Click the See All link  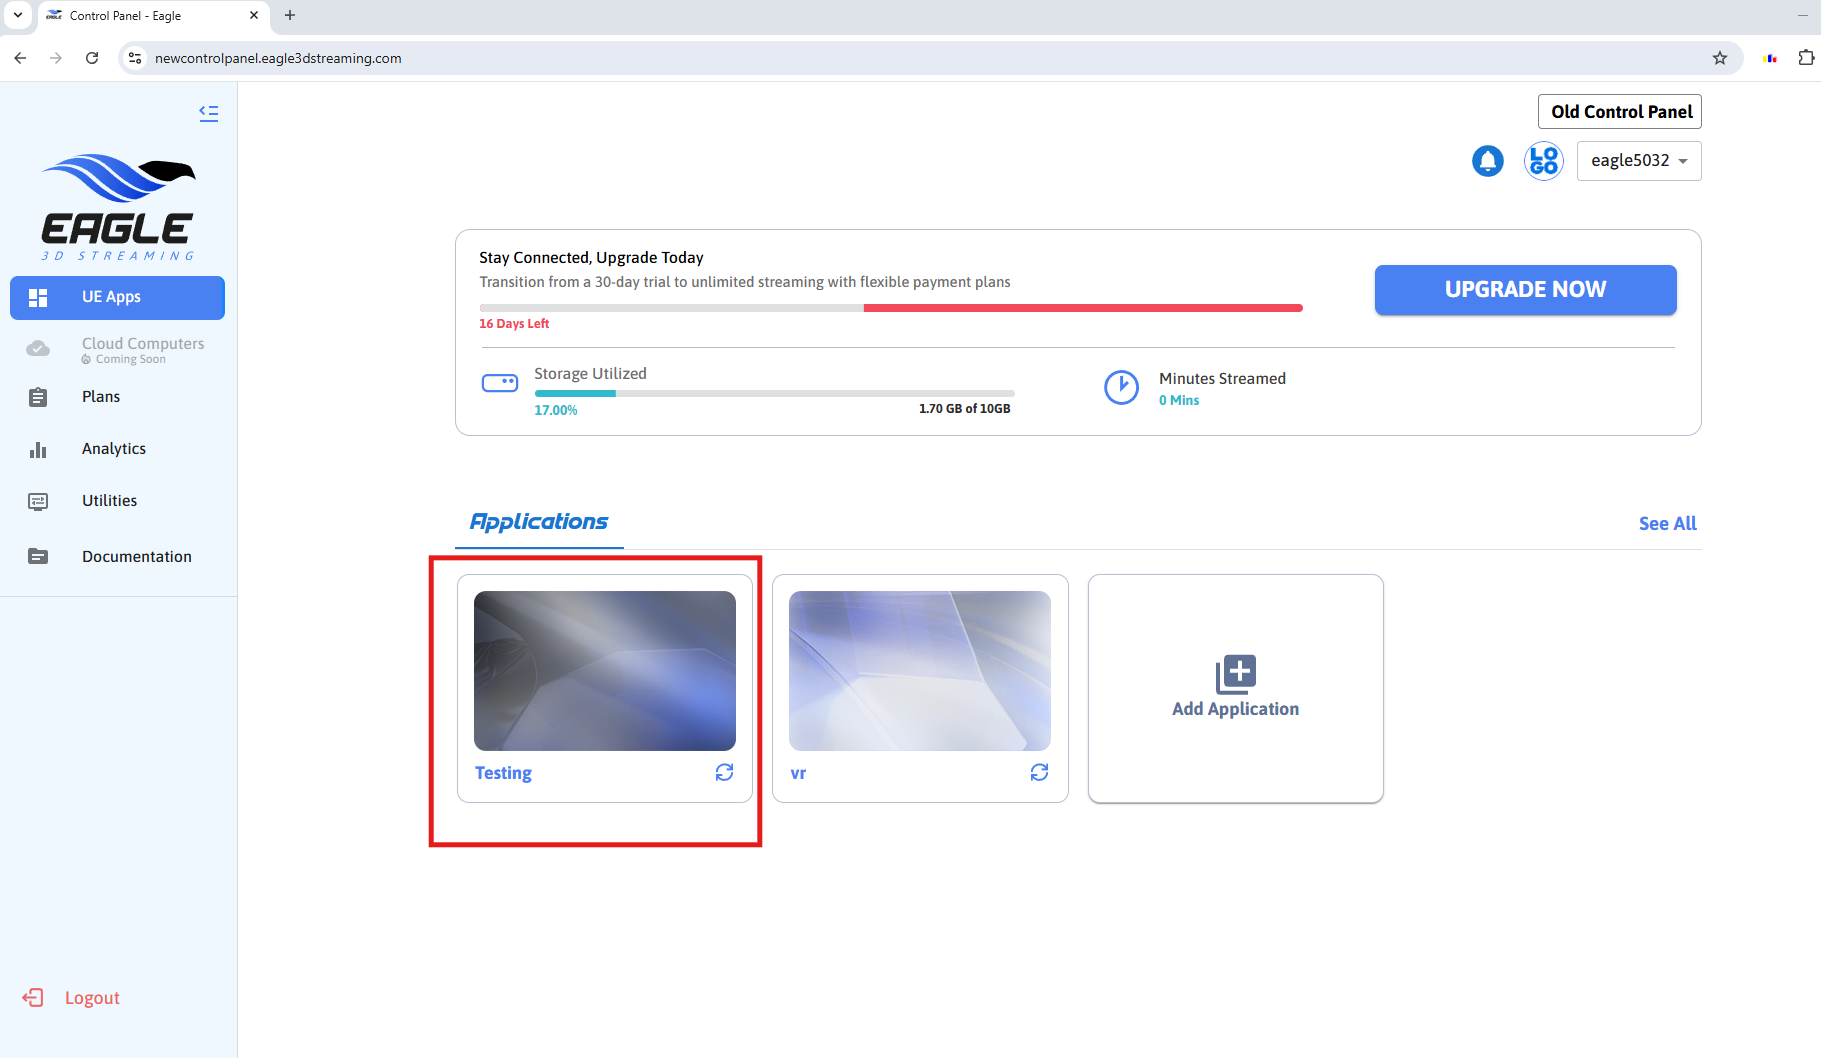[x=1667, y=523]
